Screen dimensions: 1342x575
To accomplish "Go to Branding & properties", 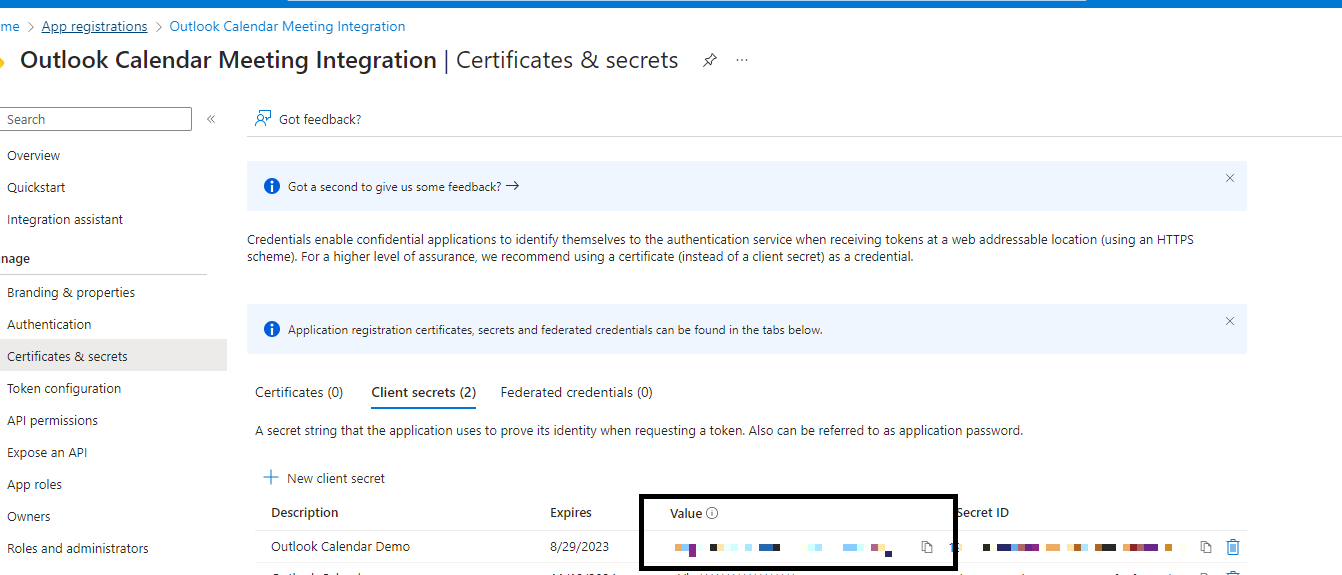I will click(71, 292).
